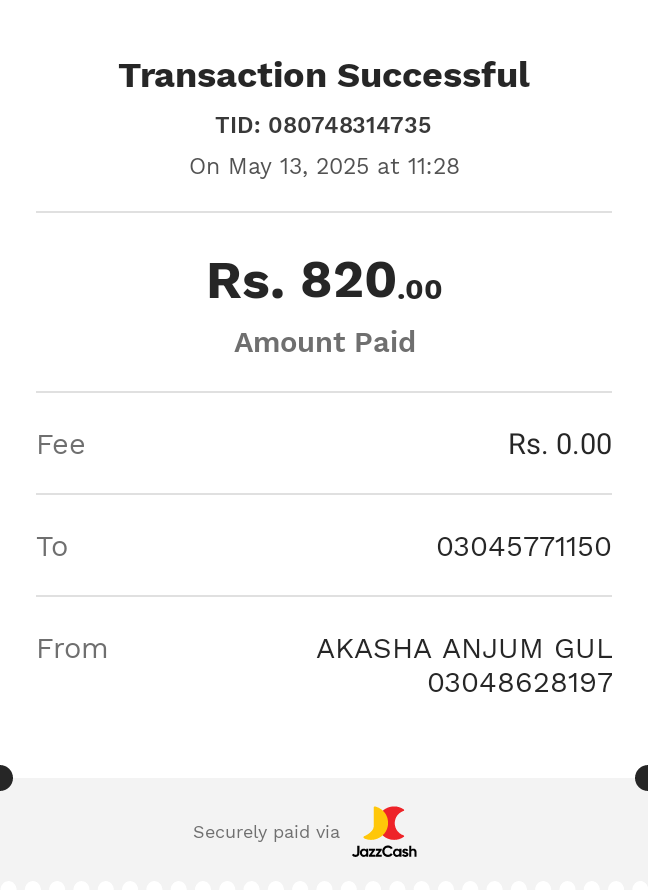Click the To label

[x=52, y=547]
